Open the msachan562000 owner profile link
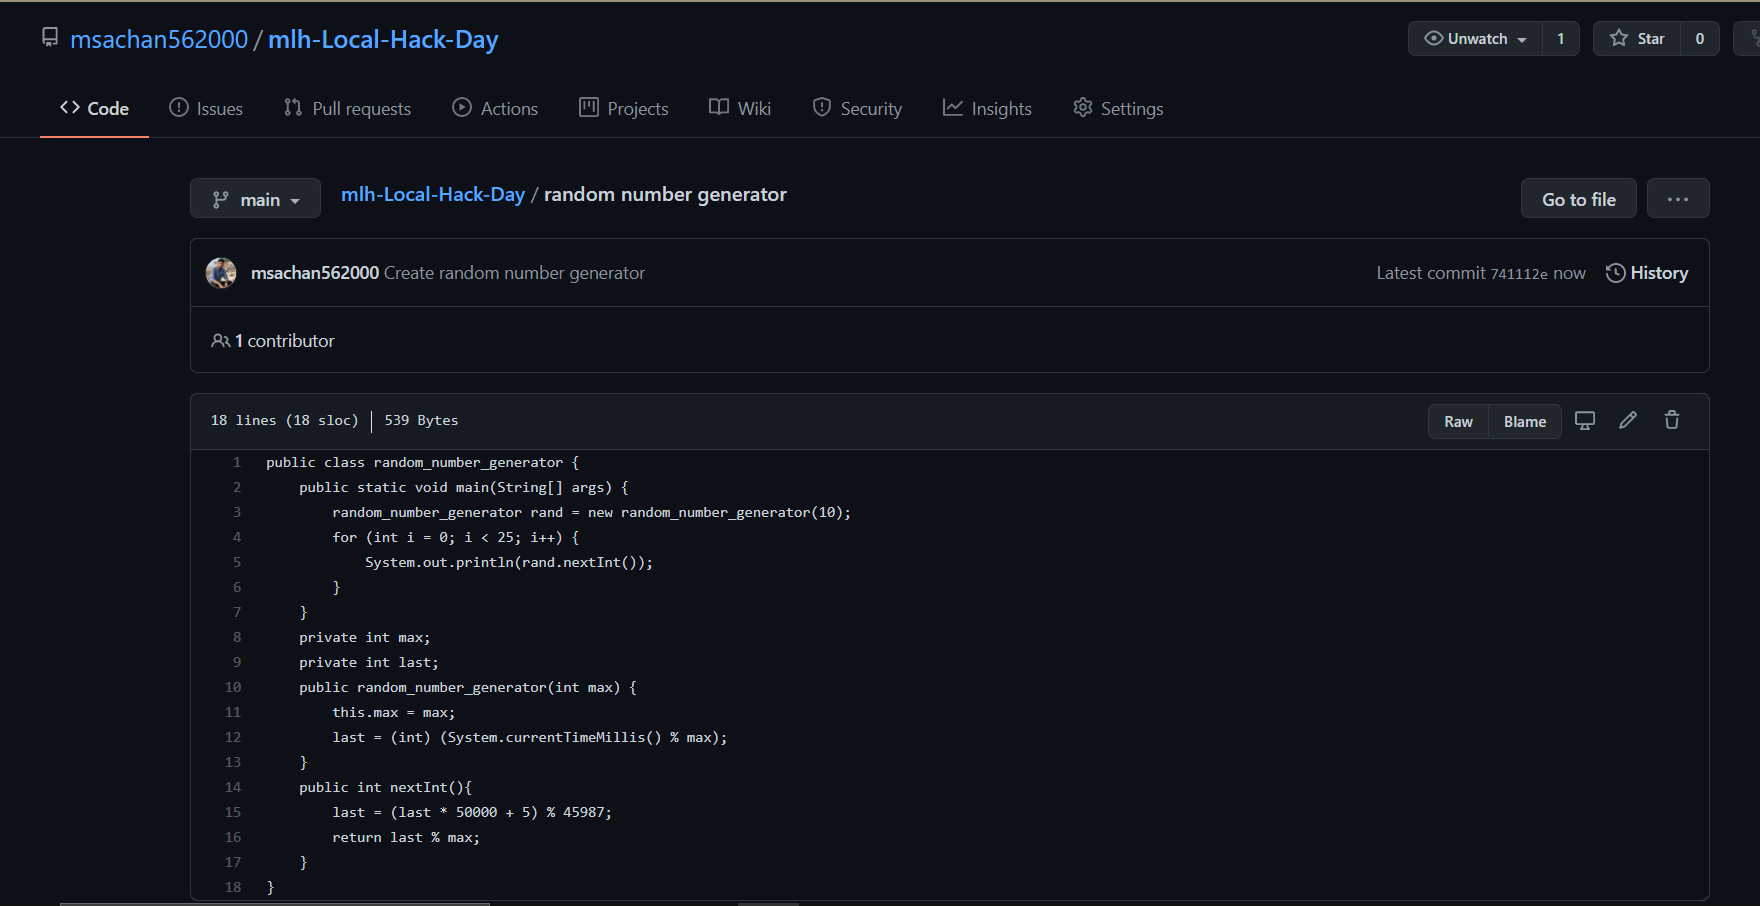This screenshot has height=906, width=1760. (x=159, y=39)
